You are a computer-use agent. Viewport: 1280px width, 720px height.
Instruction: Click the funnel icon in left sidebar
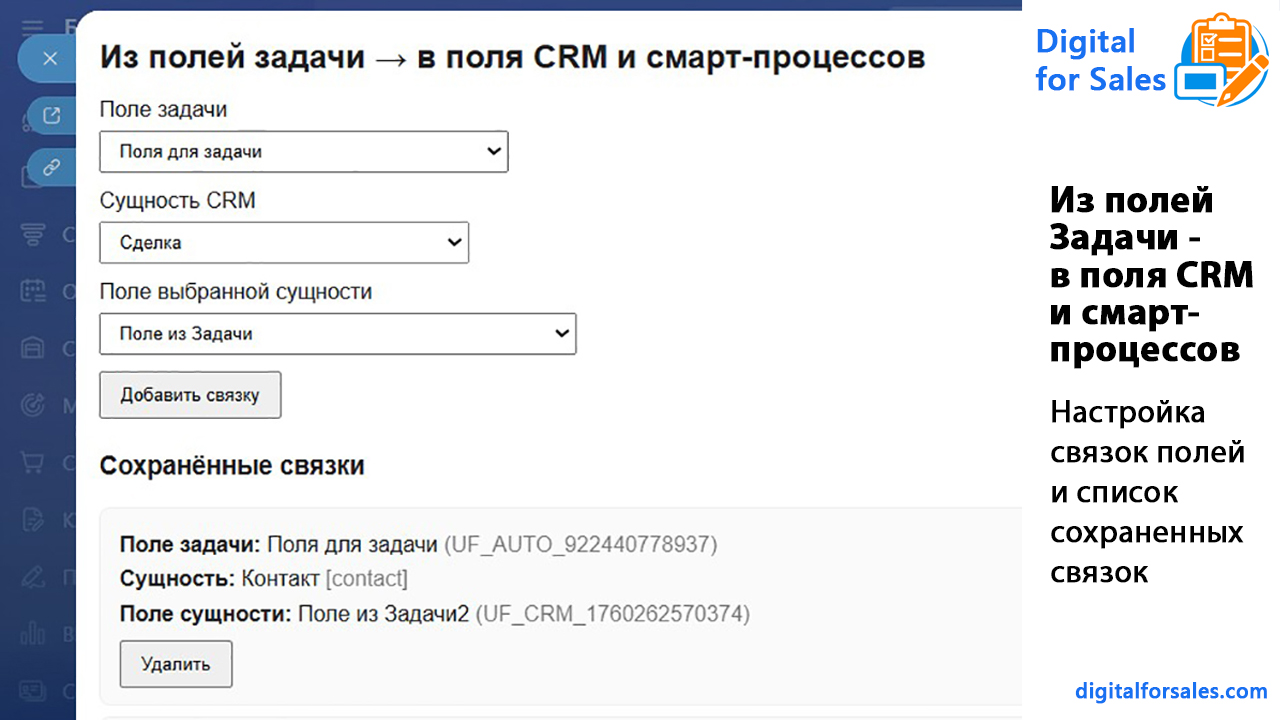point(33,235)
